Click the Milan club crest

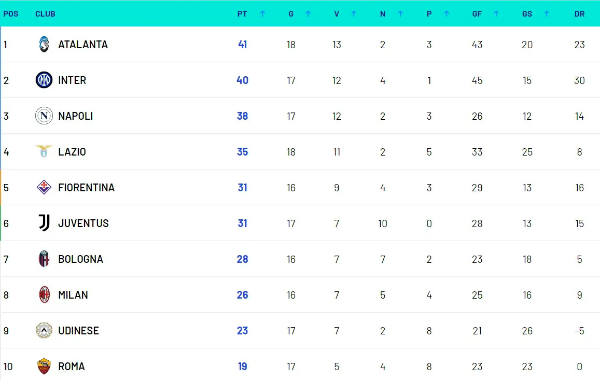pyautogui.click(x=44, y=295)
